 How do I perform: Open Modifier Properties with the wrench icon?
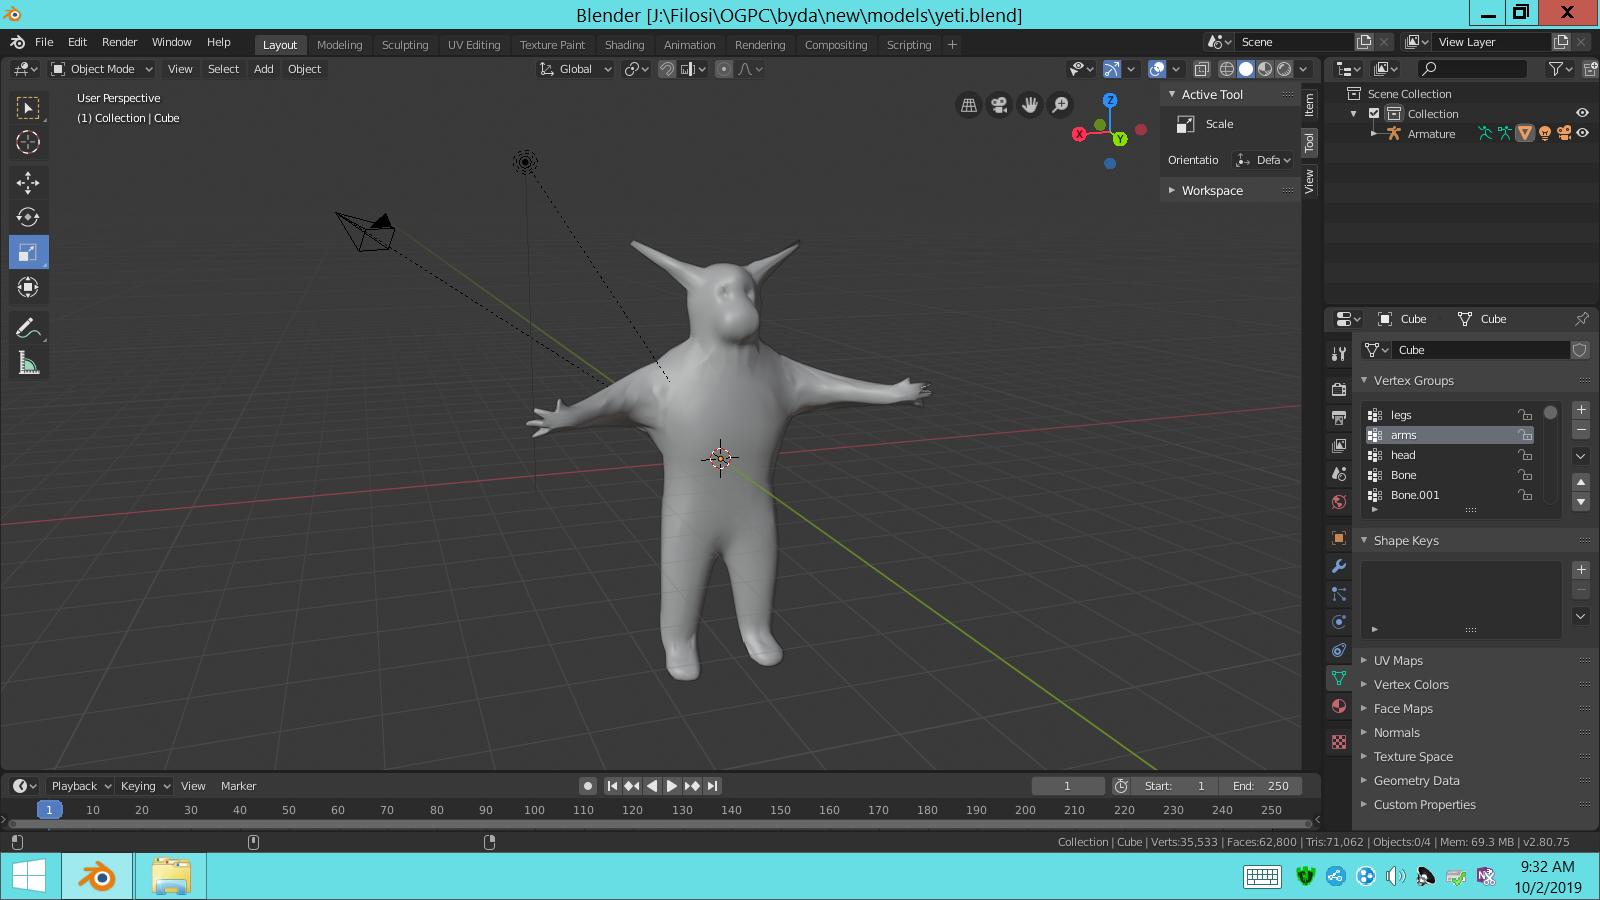point(1339,567)
